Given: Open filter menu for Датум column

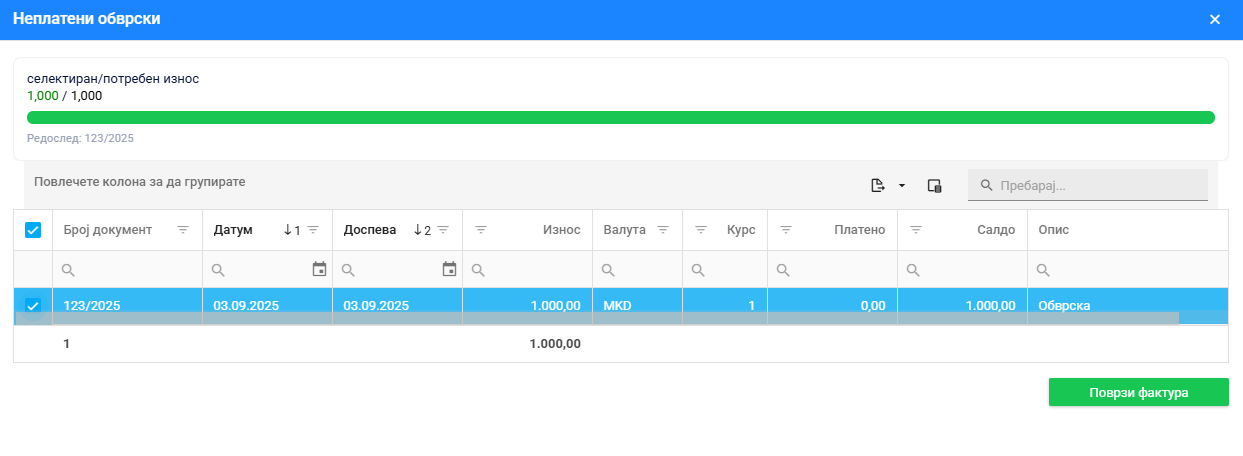Looking at the screenshot, I should click(x=313, y=230).
